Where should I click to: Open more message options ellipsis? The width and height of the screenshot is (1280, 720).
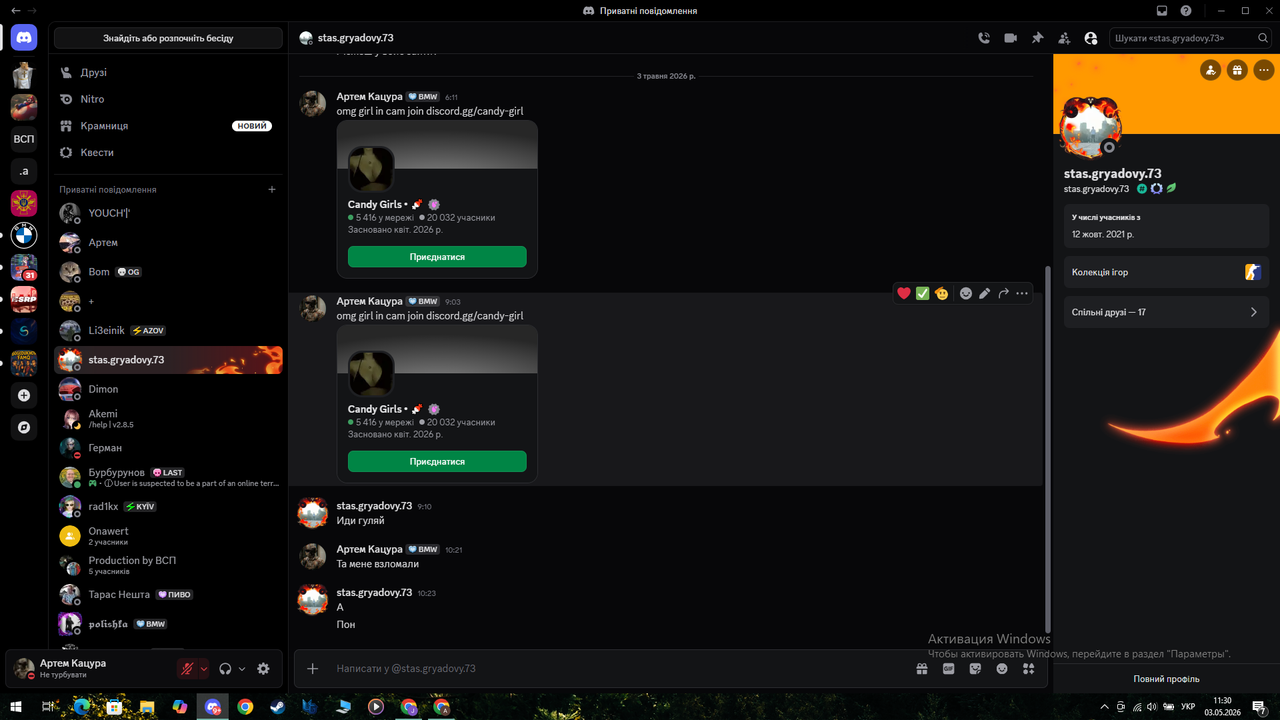pos(1022,293)
